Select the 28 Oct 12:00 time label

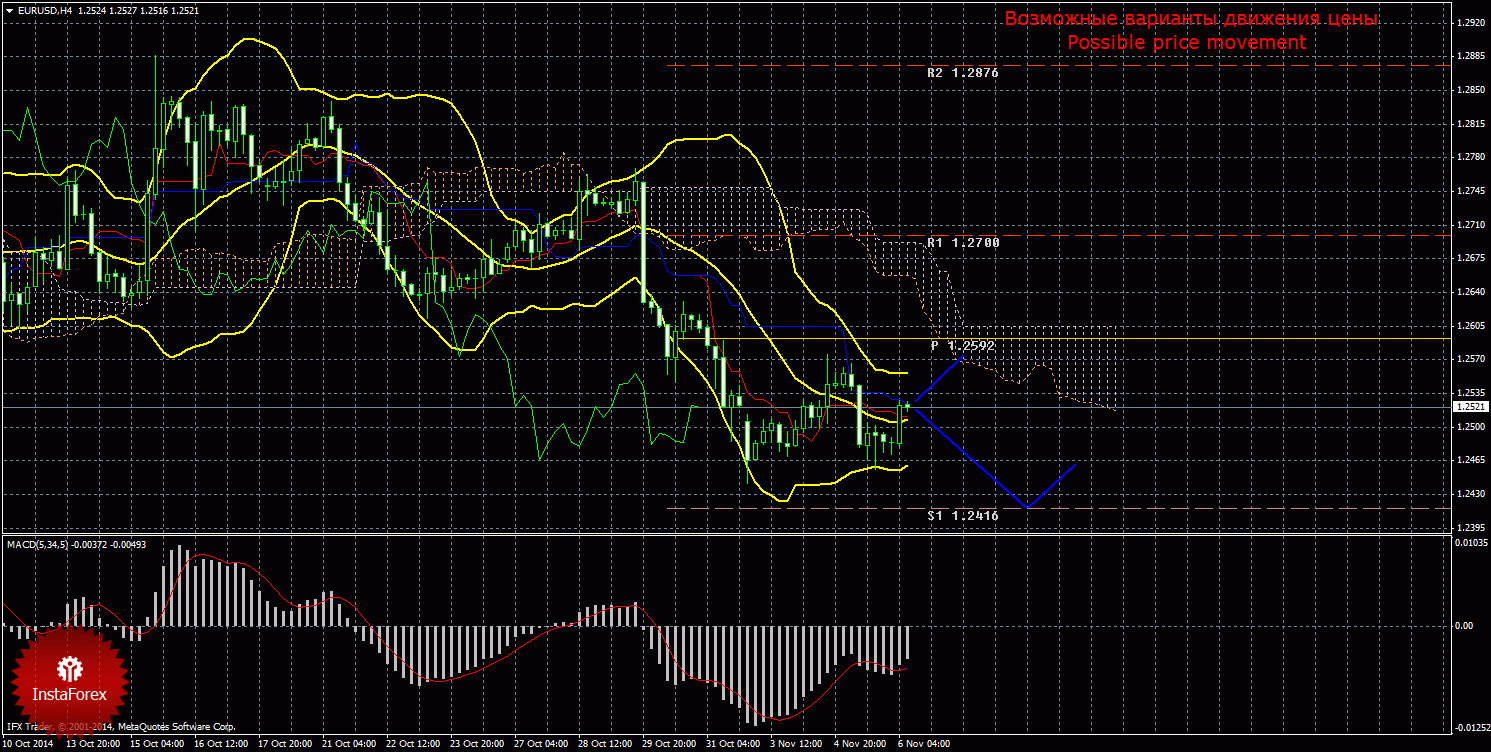(603, 744)
